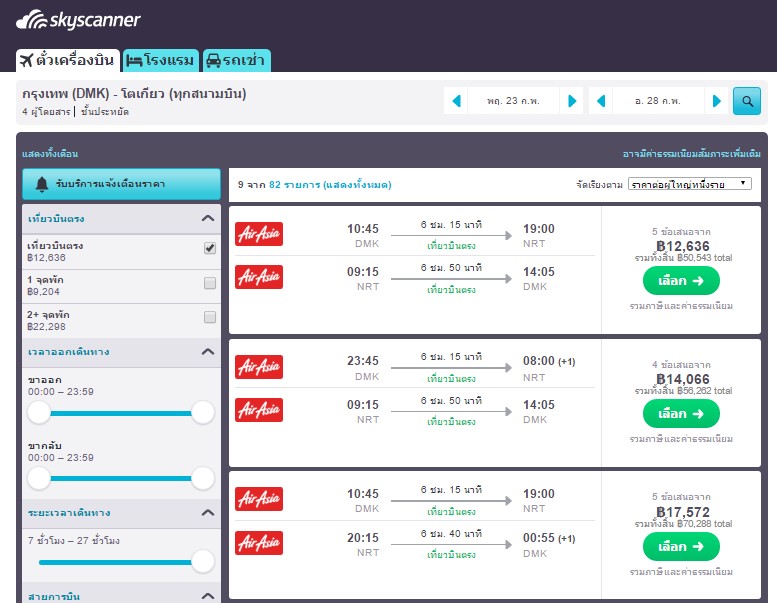Click the return time slider left handle

pyautogui.click(x=39, y=478)
